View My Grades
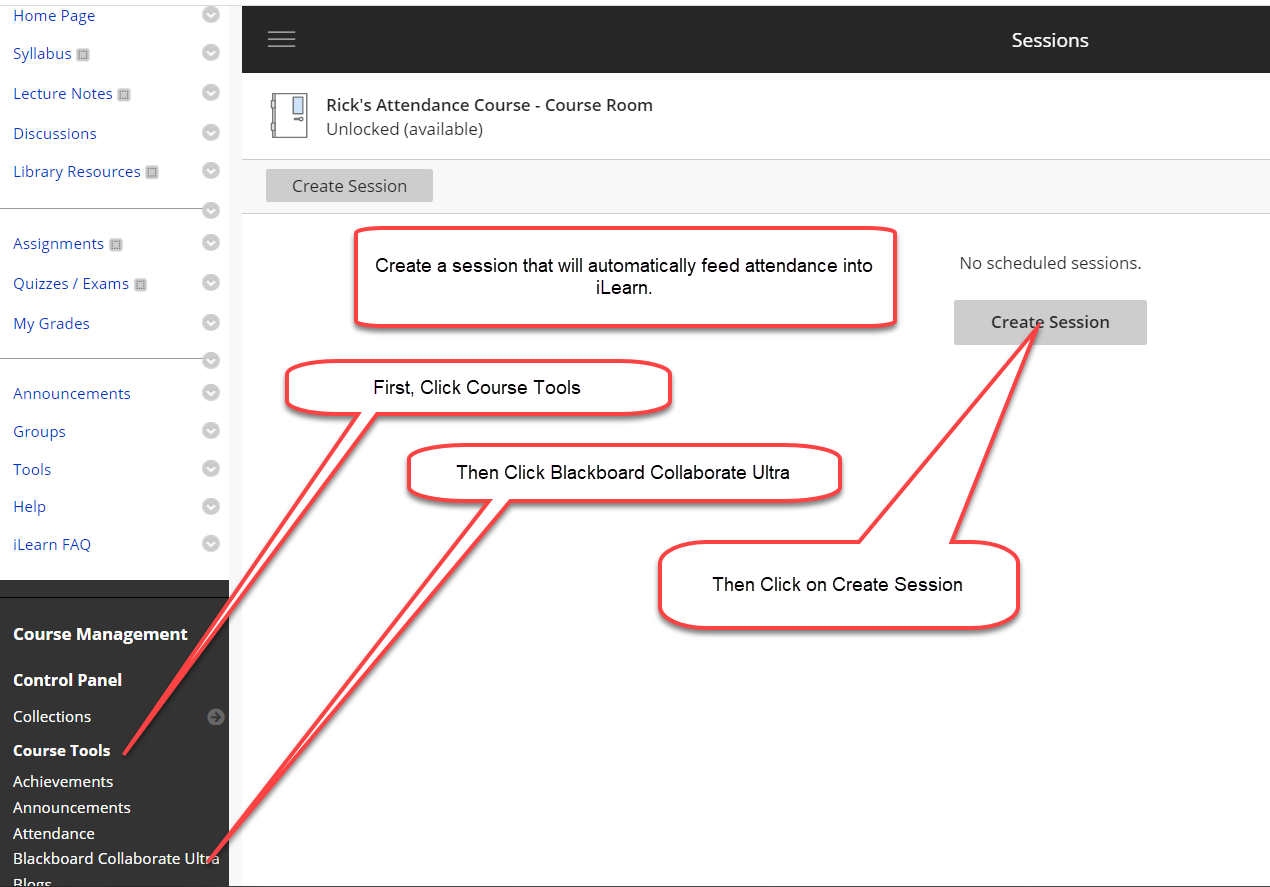This screenshot has height=887, width=1270. point(51,324)
